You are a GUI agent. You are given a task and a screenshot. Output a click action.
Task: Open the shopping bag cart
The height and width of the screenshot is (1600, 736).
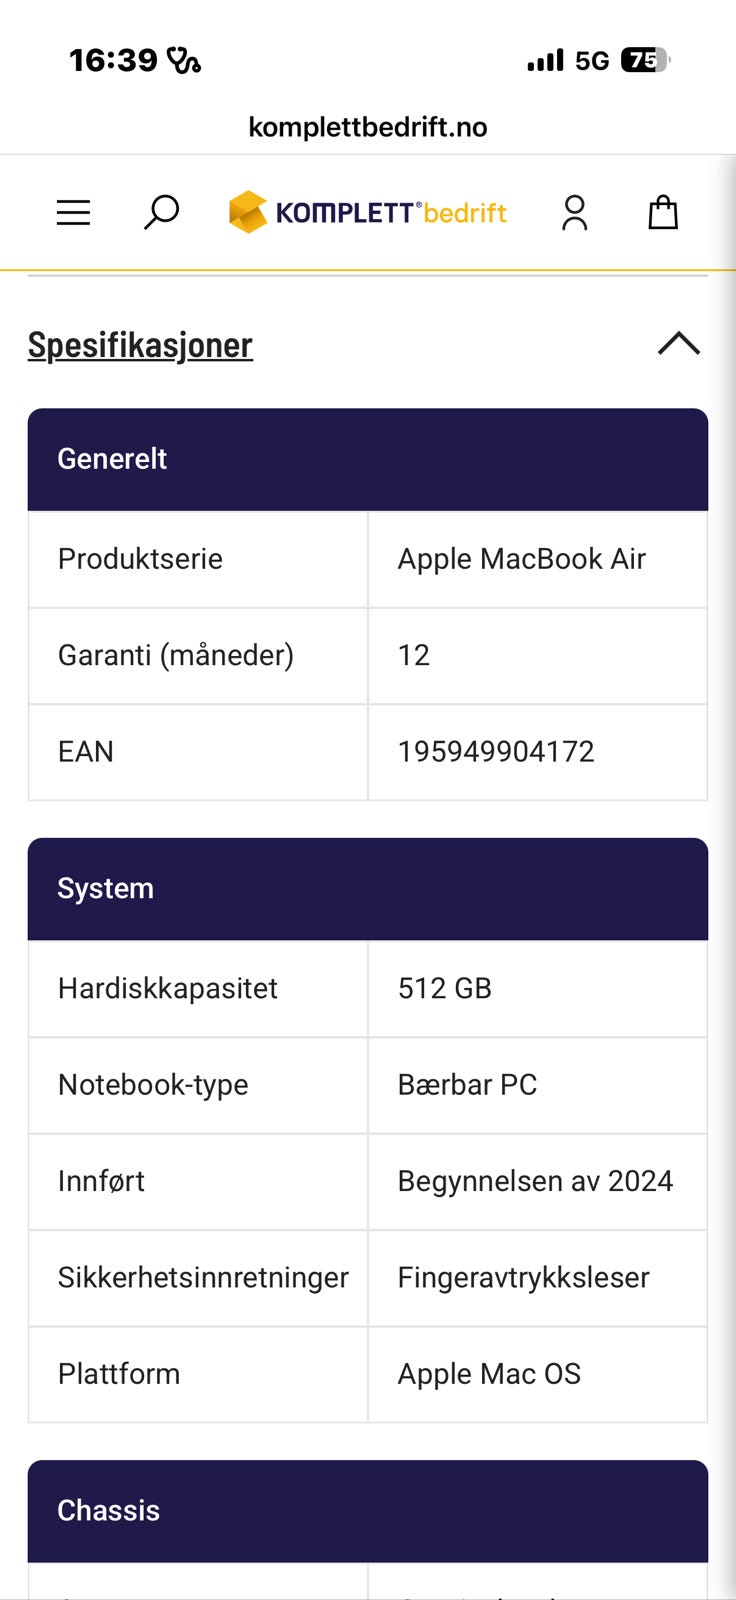(663, 212)
